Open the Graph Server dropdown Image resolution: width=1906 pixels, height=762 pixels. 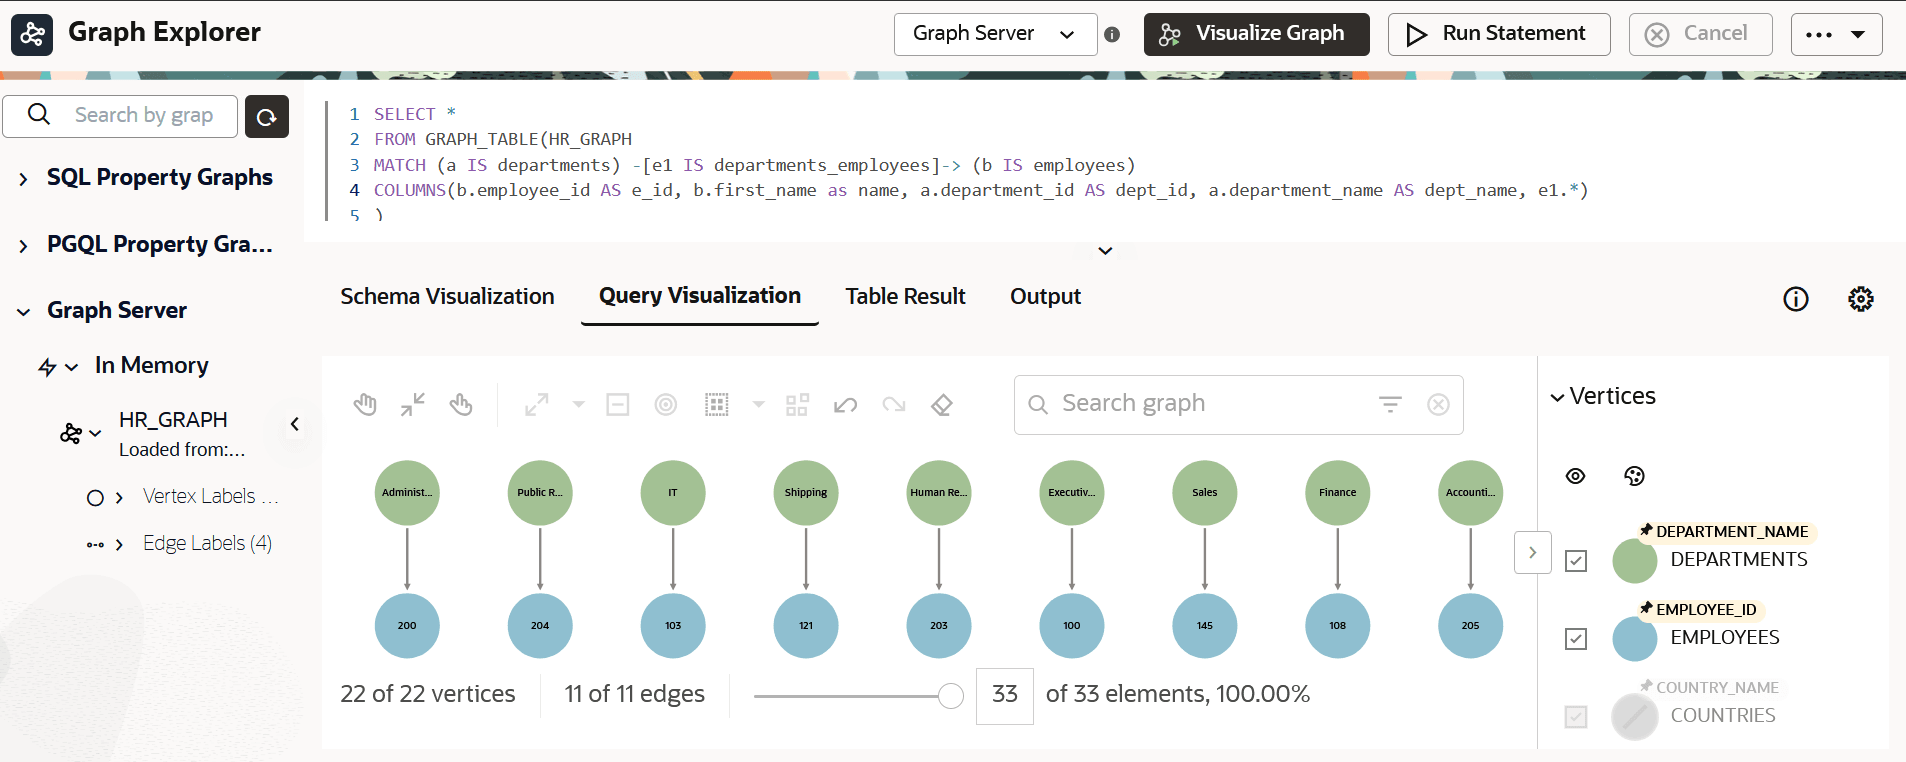[x=995, y=34]
